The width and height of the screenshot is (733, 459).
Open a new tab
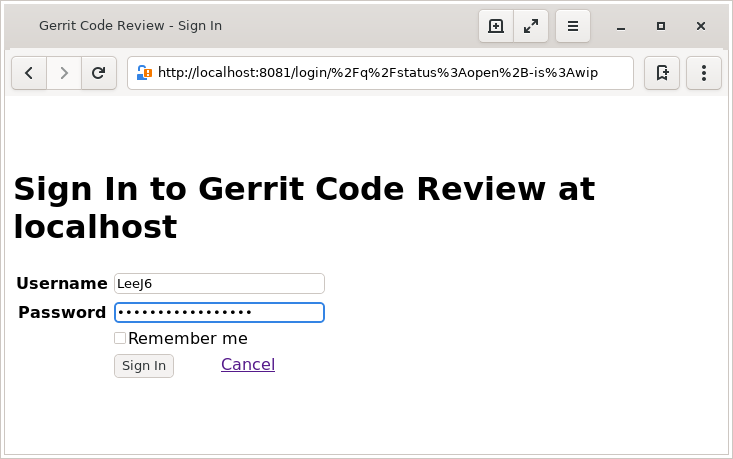pyautogui.click(x=496, y=26)
